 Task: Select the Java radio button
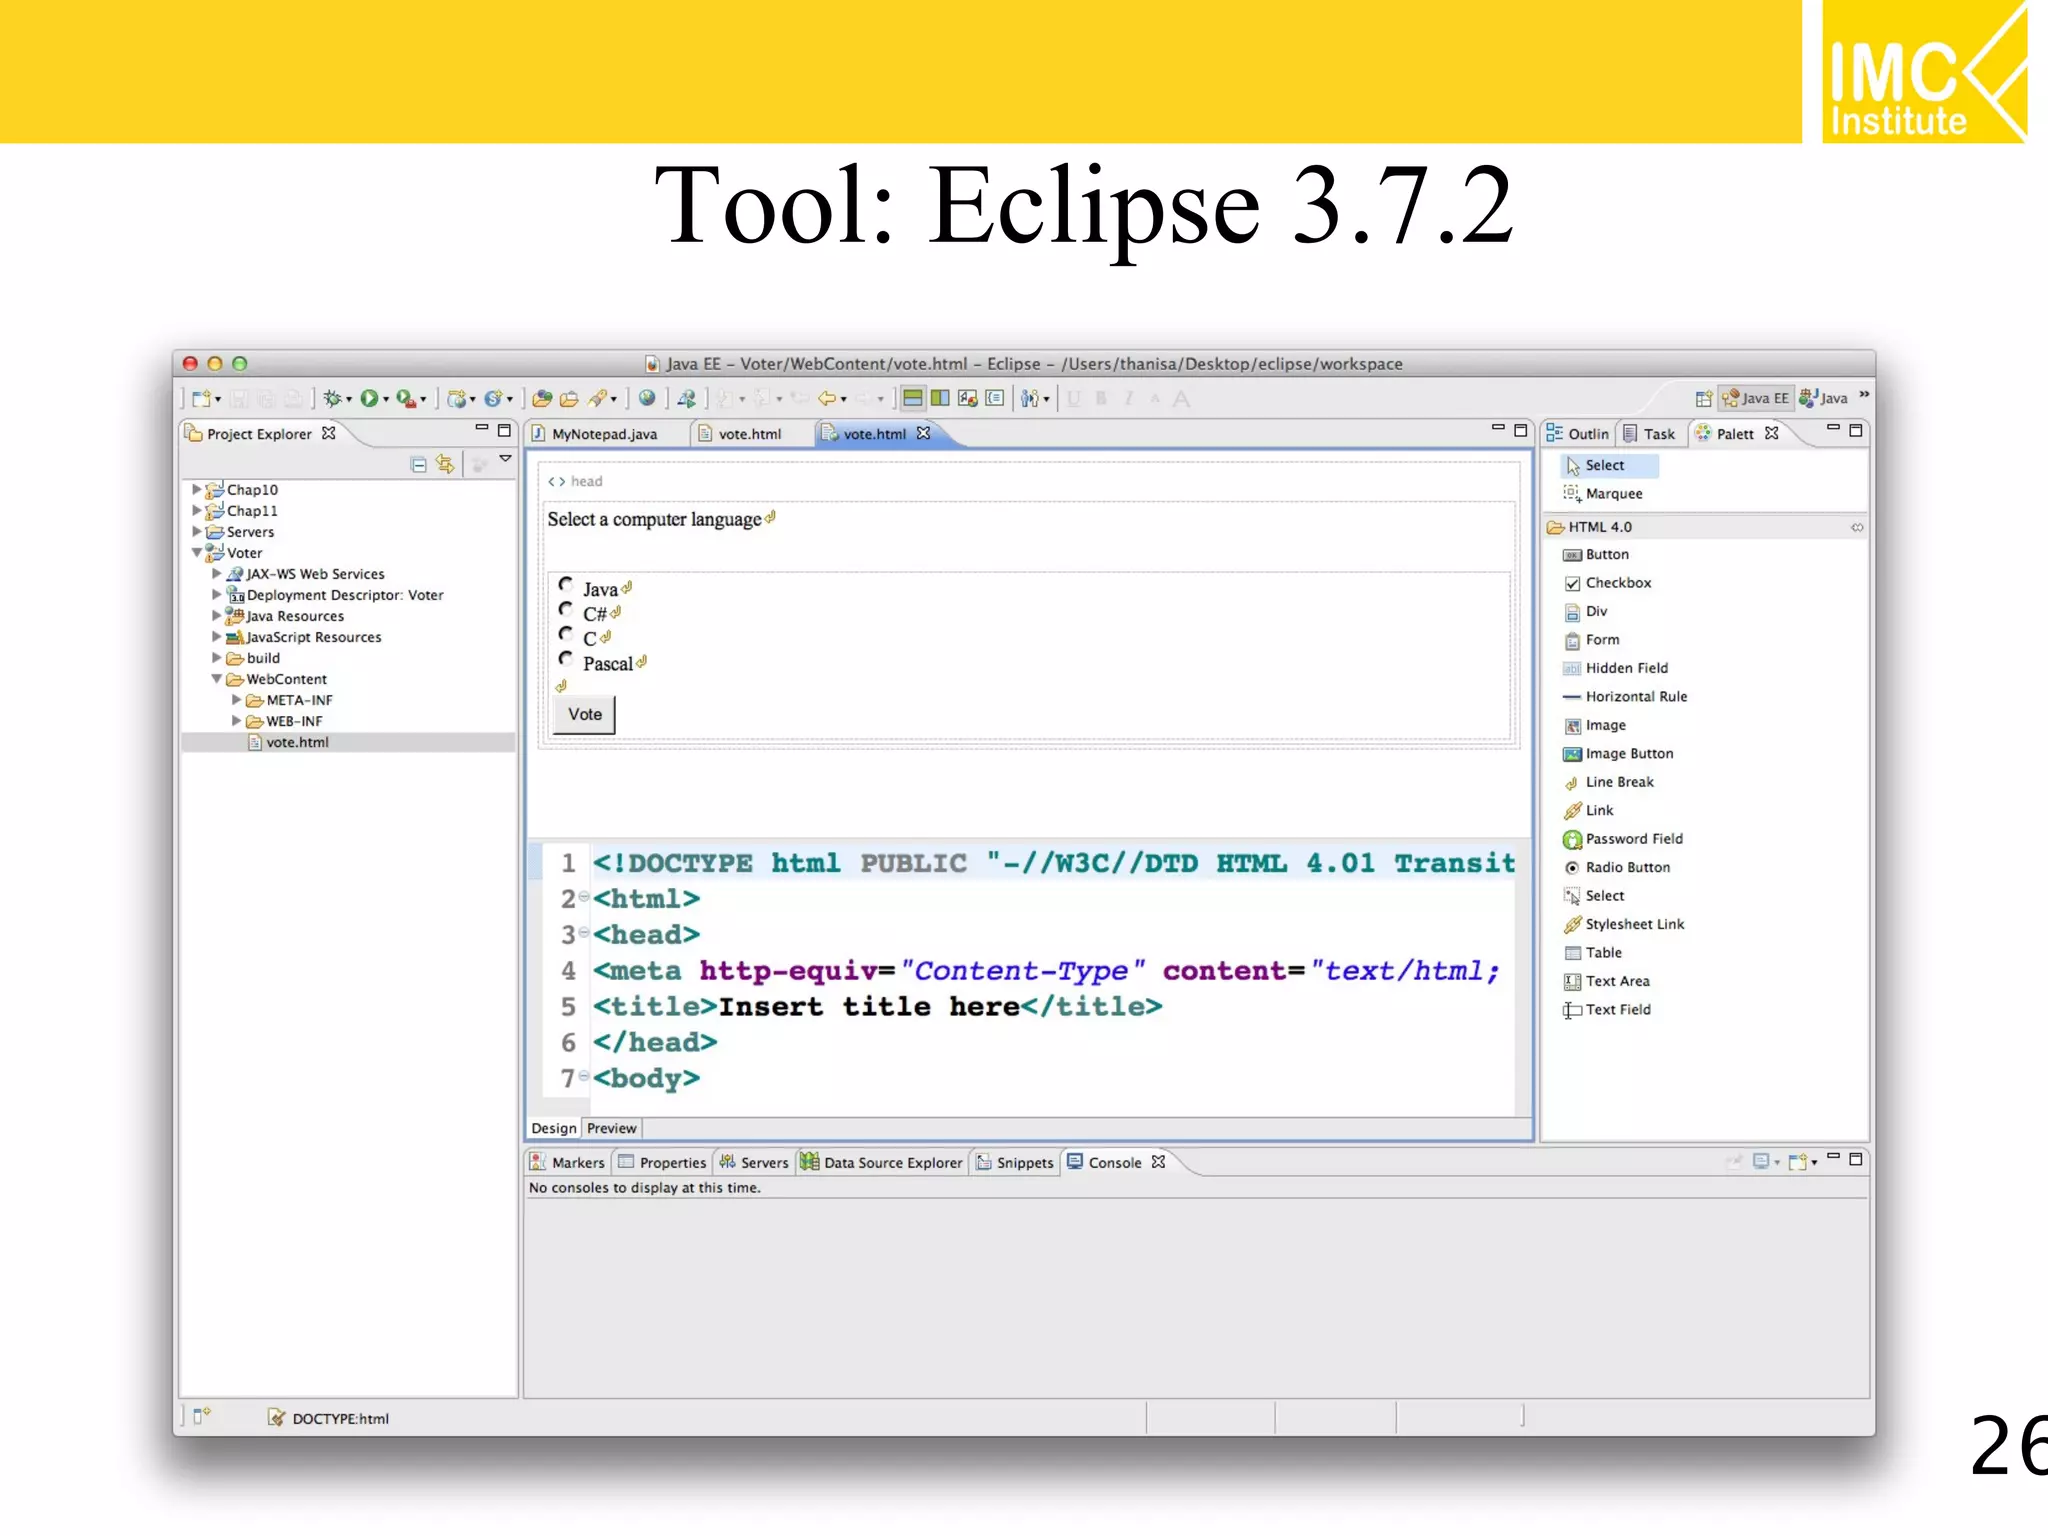click(566, 584)
